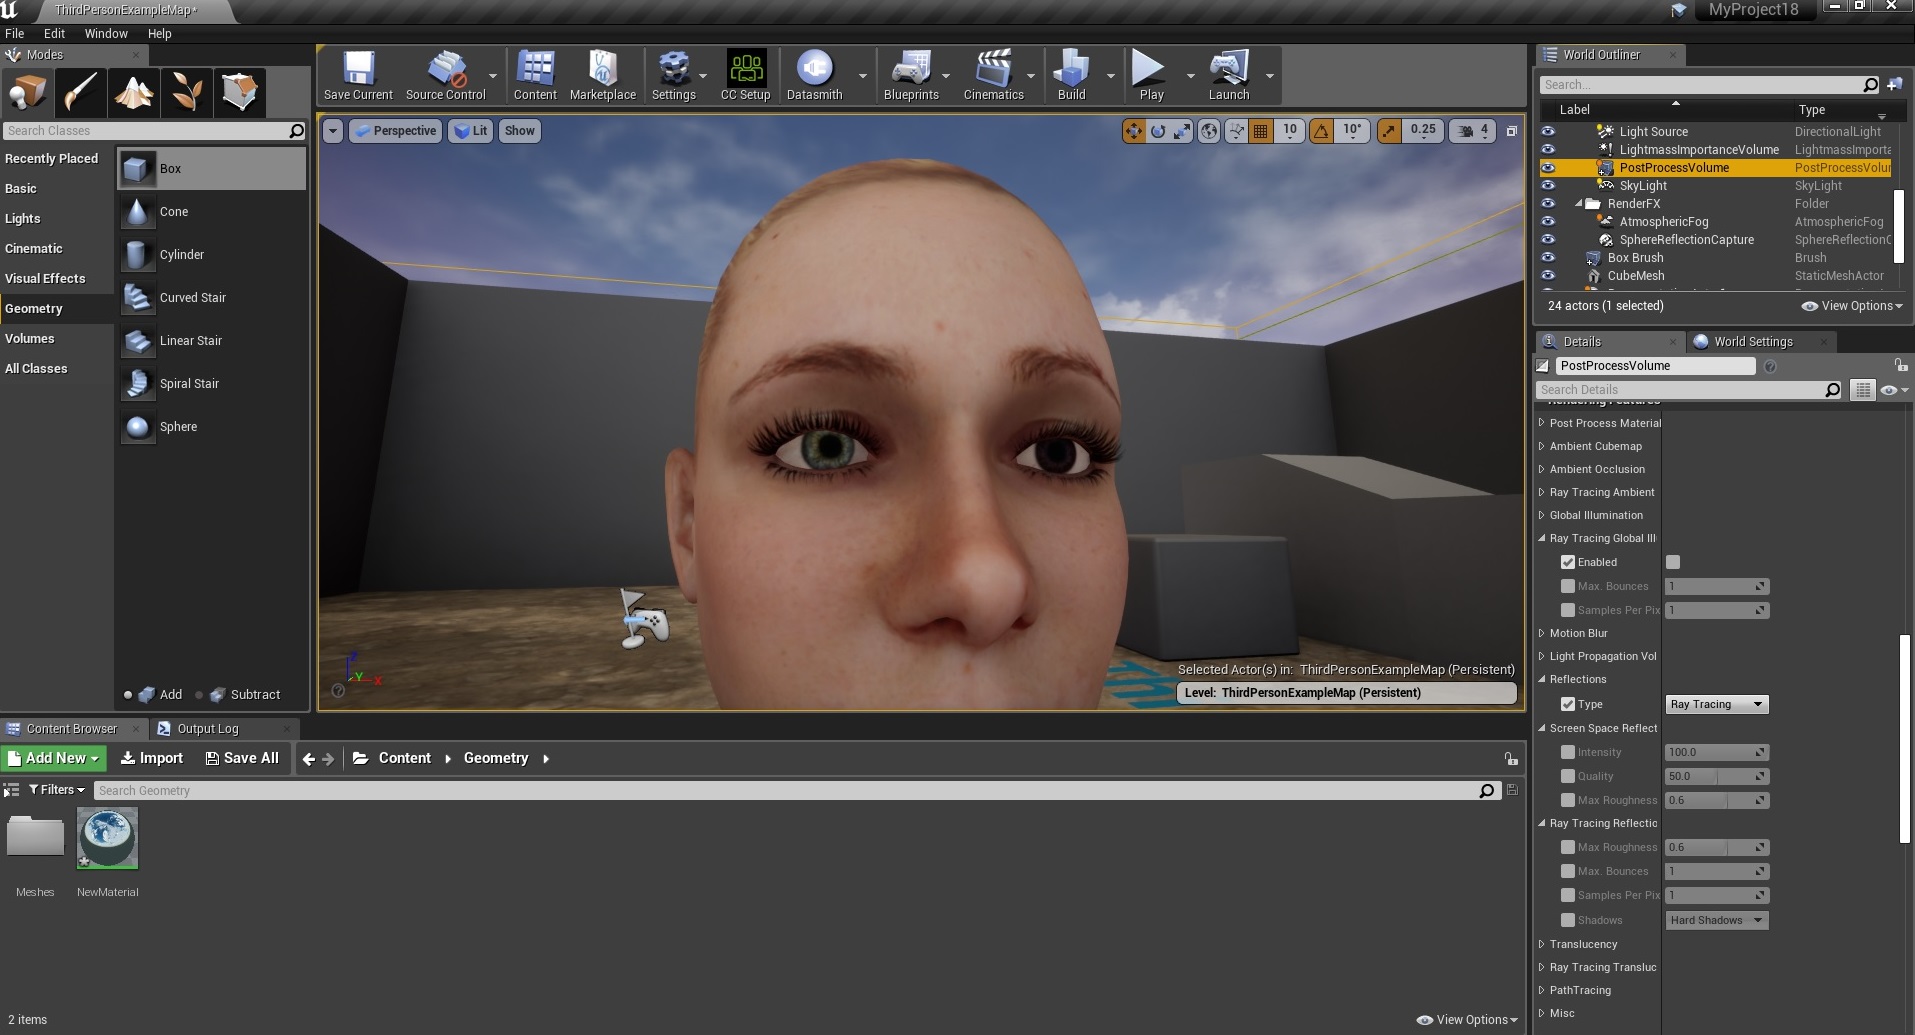Collapse the Reflections section
The height and width of the screenshot is (1035, 1915).
(1541, 679)
